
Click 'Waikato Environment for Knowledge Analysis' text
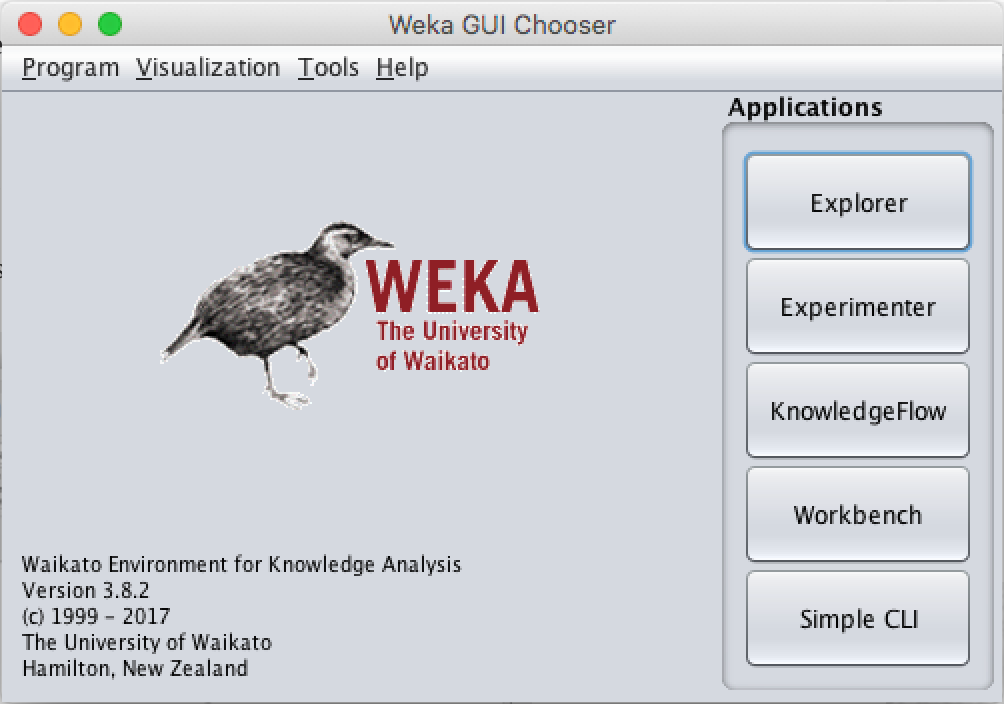241,564
